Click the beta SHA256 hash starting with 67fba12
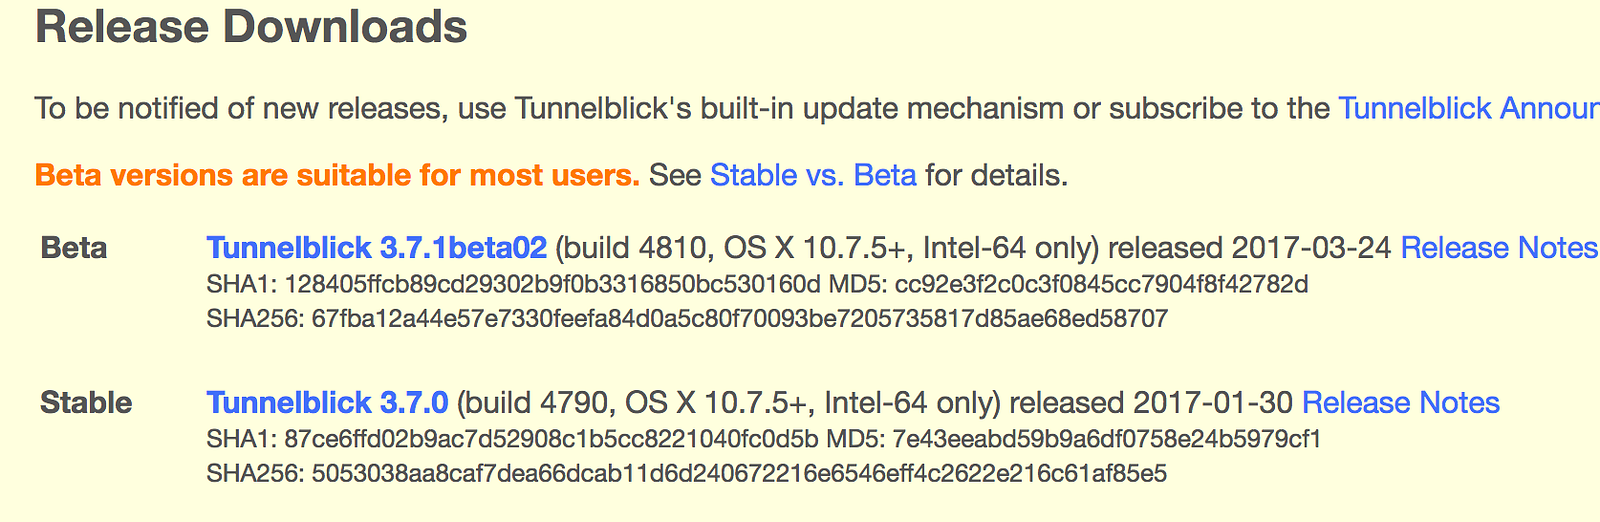 pyautogui.click(x=739, y=319)
